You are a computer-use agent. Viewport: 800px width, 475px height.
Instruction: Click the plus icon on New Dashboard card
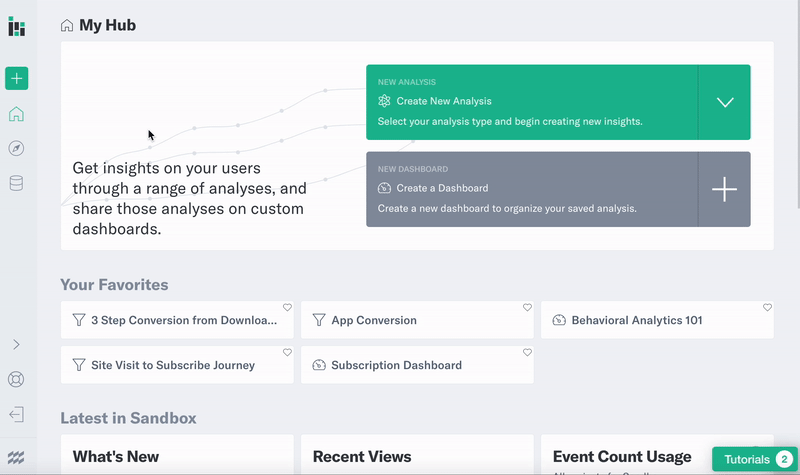coord(724,189)
